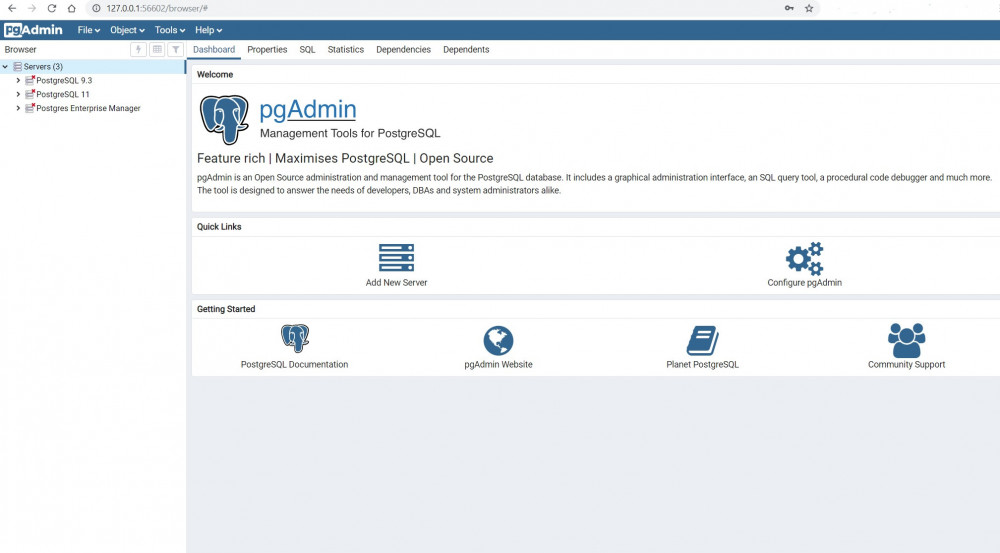
Task: Expand the PostgreSQL 9.3 server node
Action: coord(18,80)
